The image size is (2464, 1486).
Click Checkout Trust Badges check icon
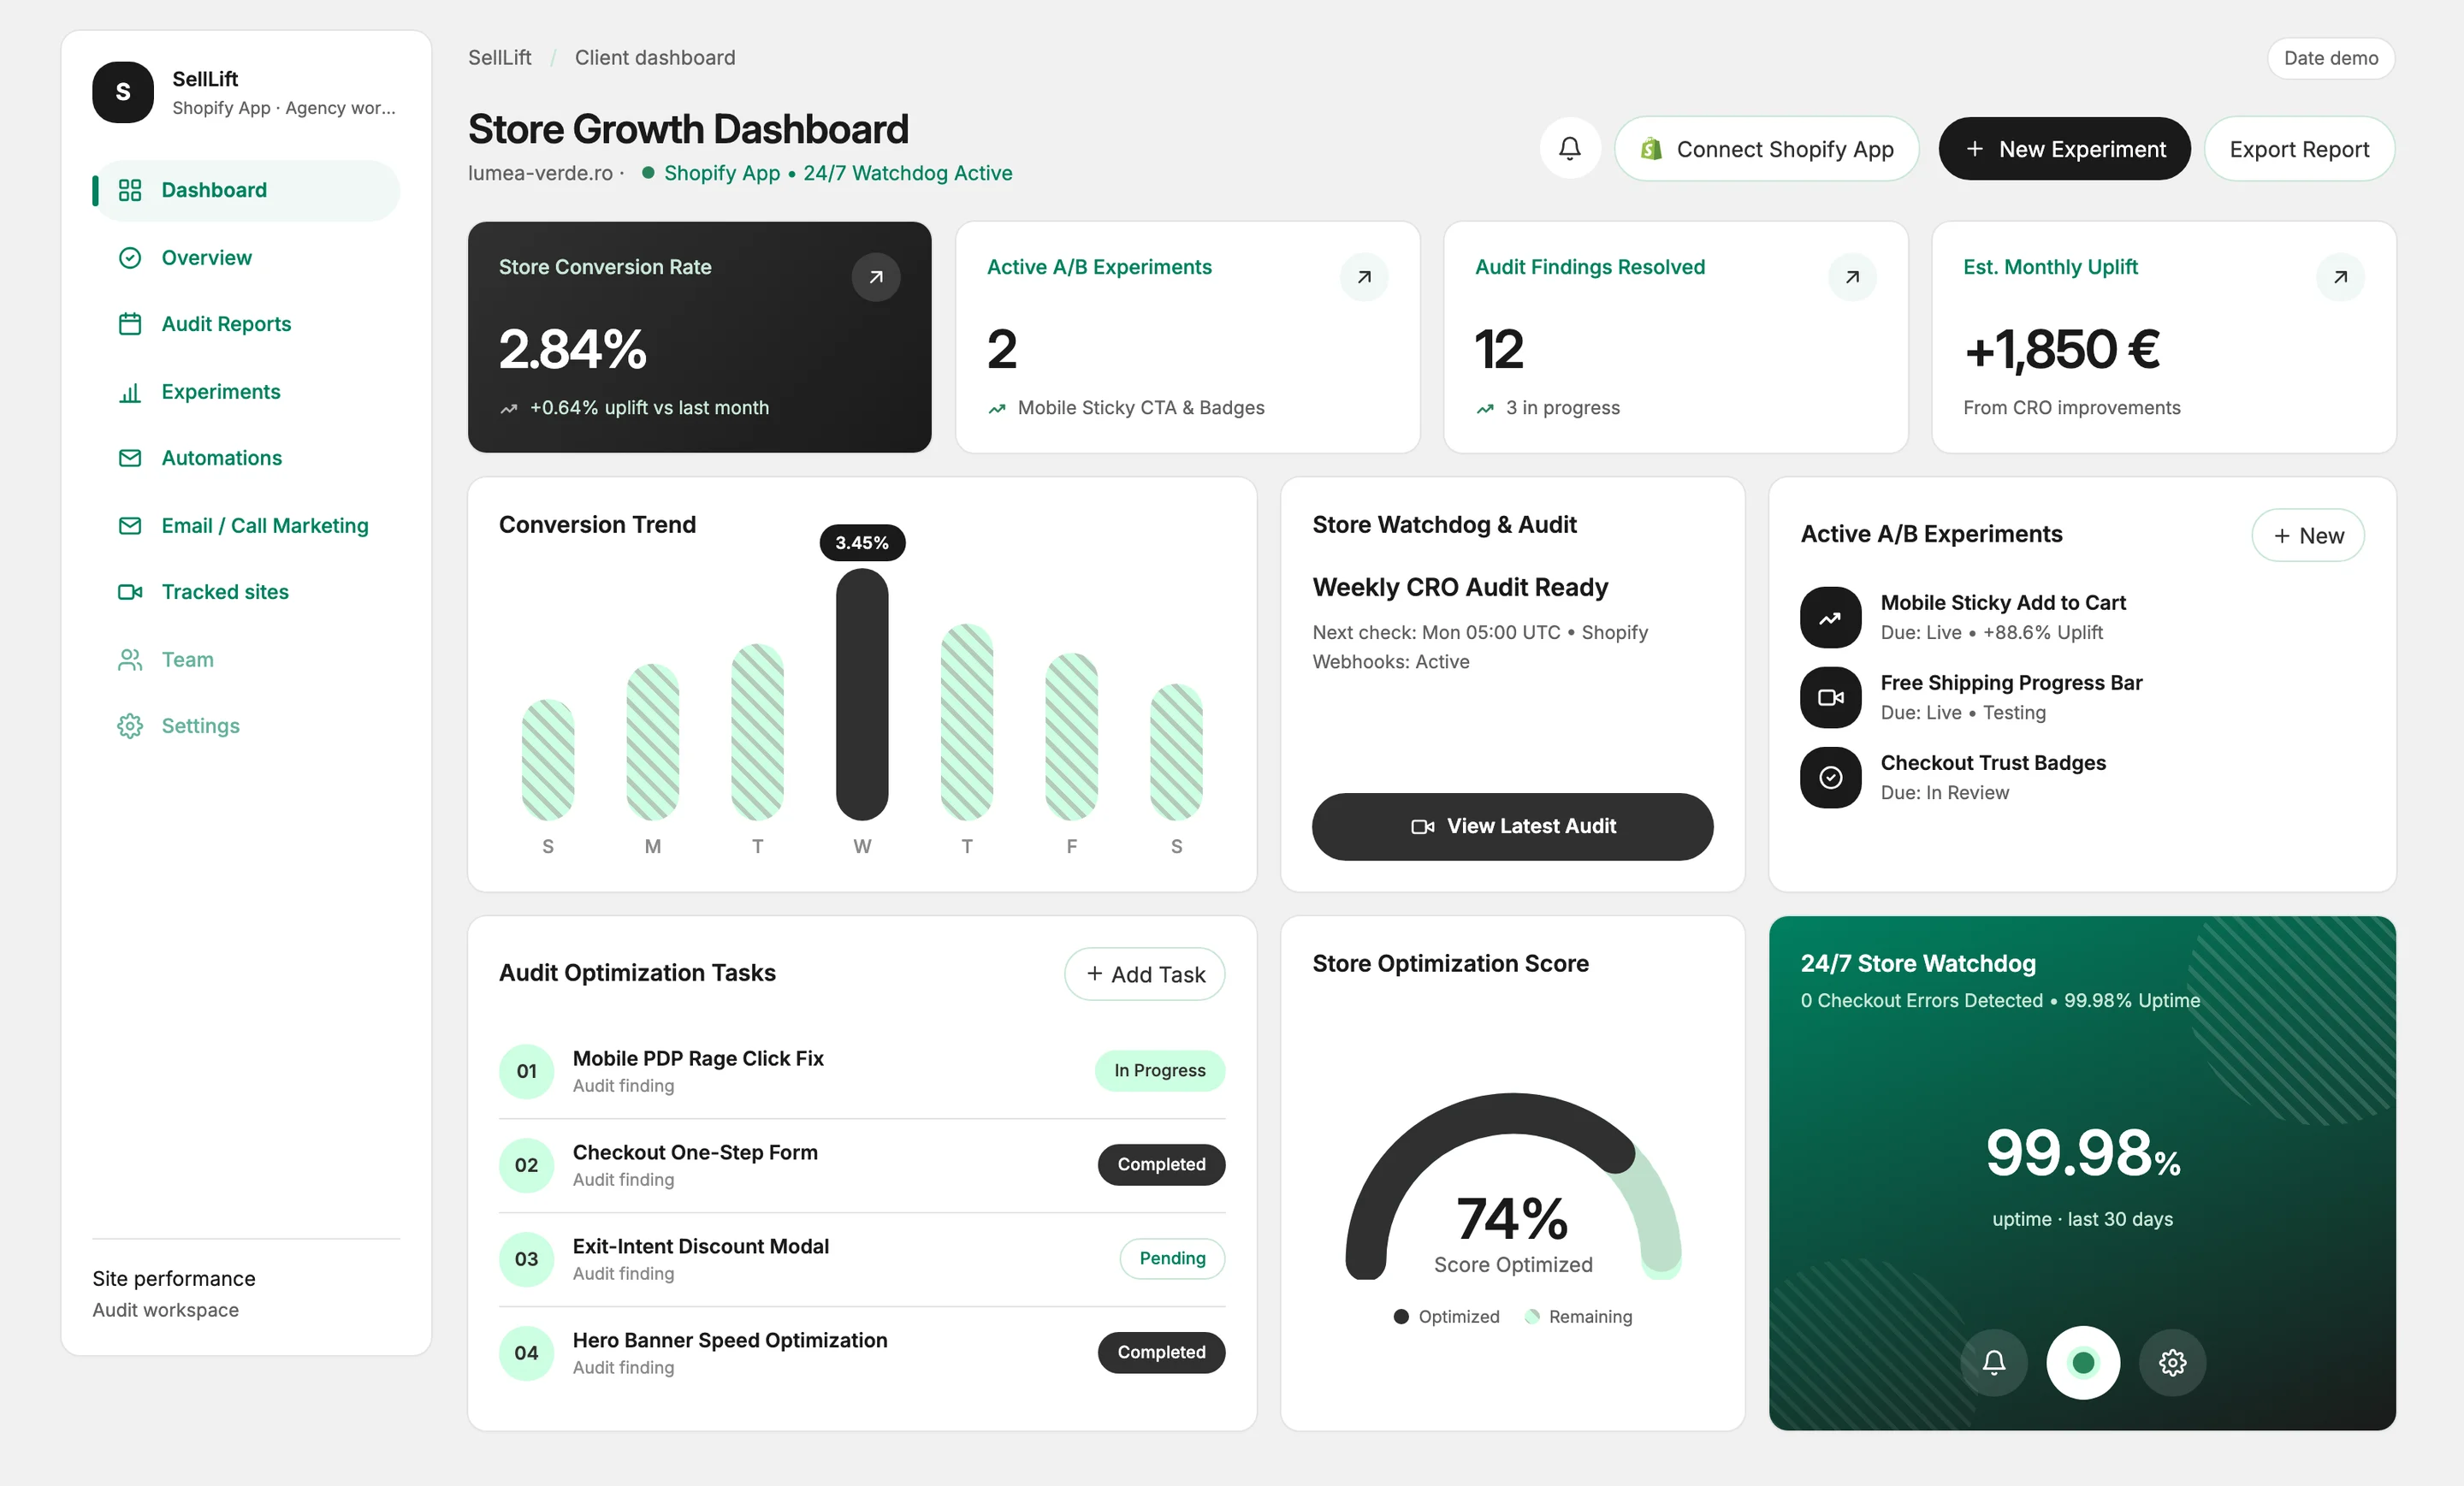tap(1830, 777)
